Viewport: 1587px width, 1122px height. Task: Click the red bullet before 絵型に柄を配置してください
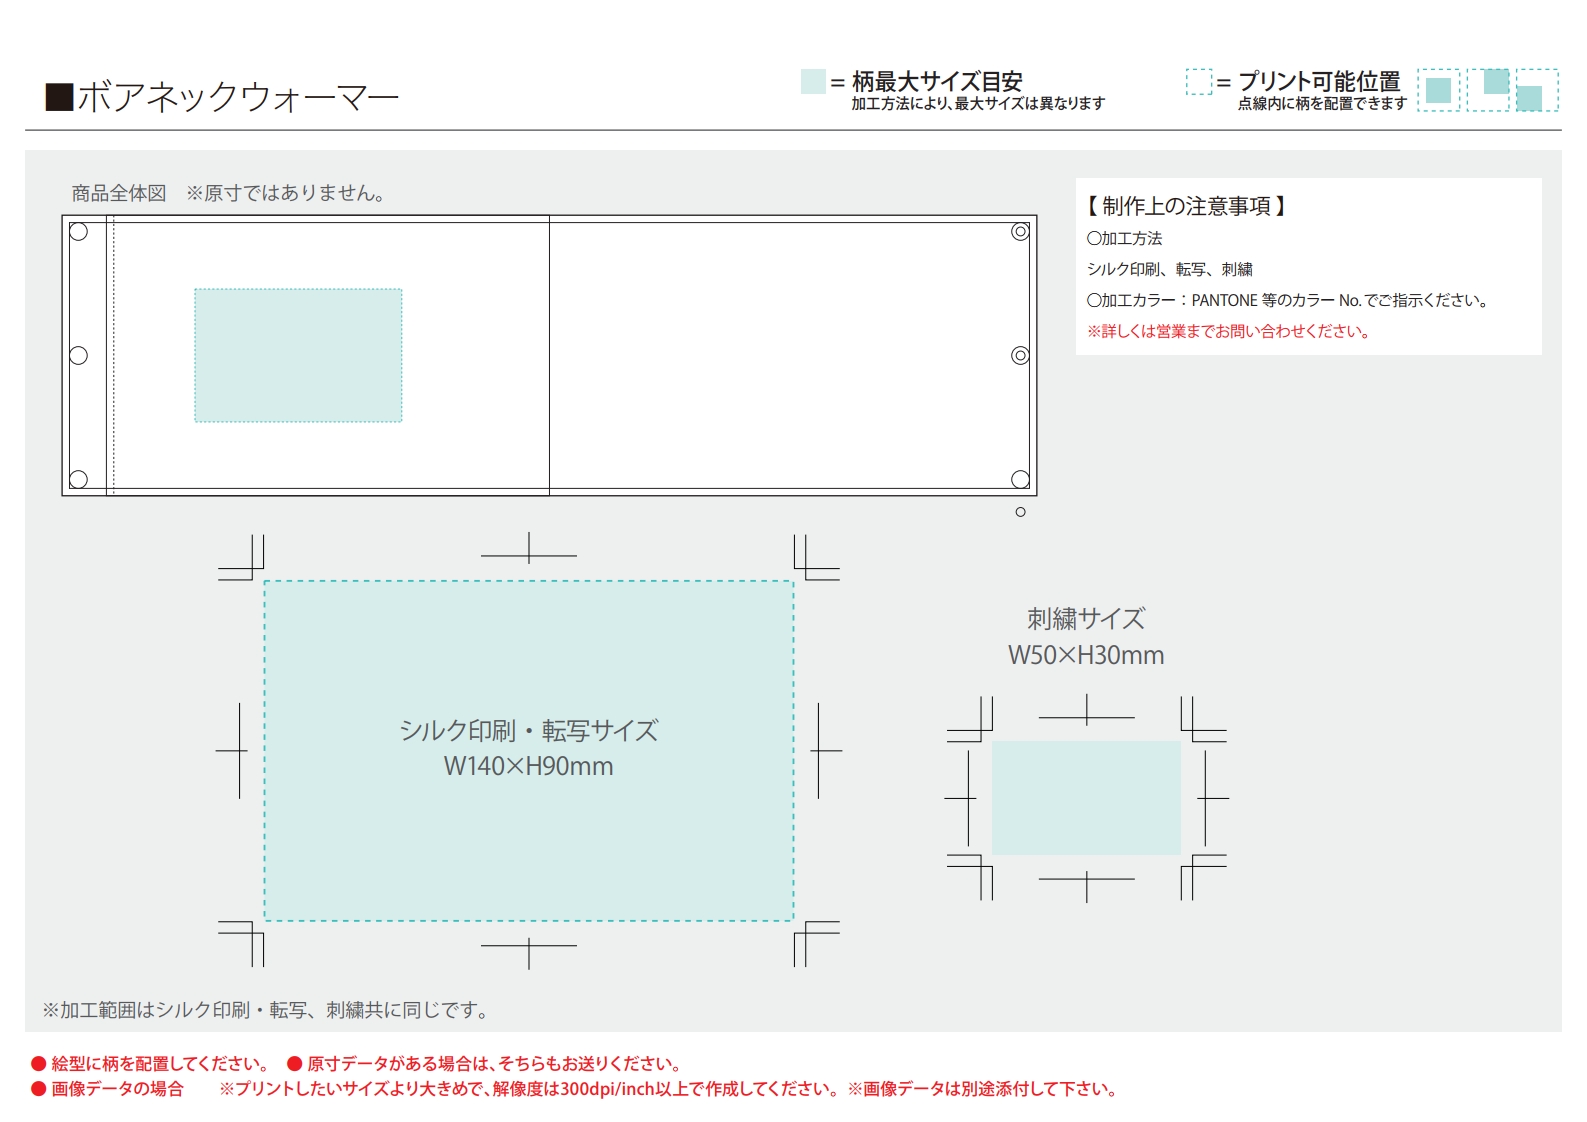tap(39, 1063)
